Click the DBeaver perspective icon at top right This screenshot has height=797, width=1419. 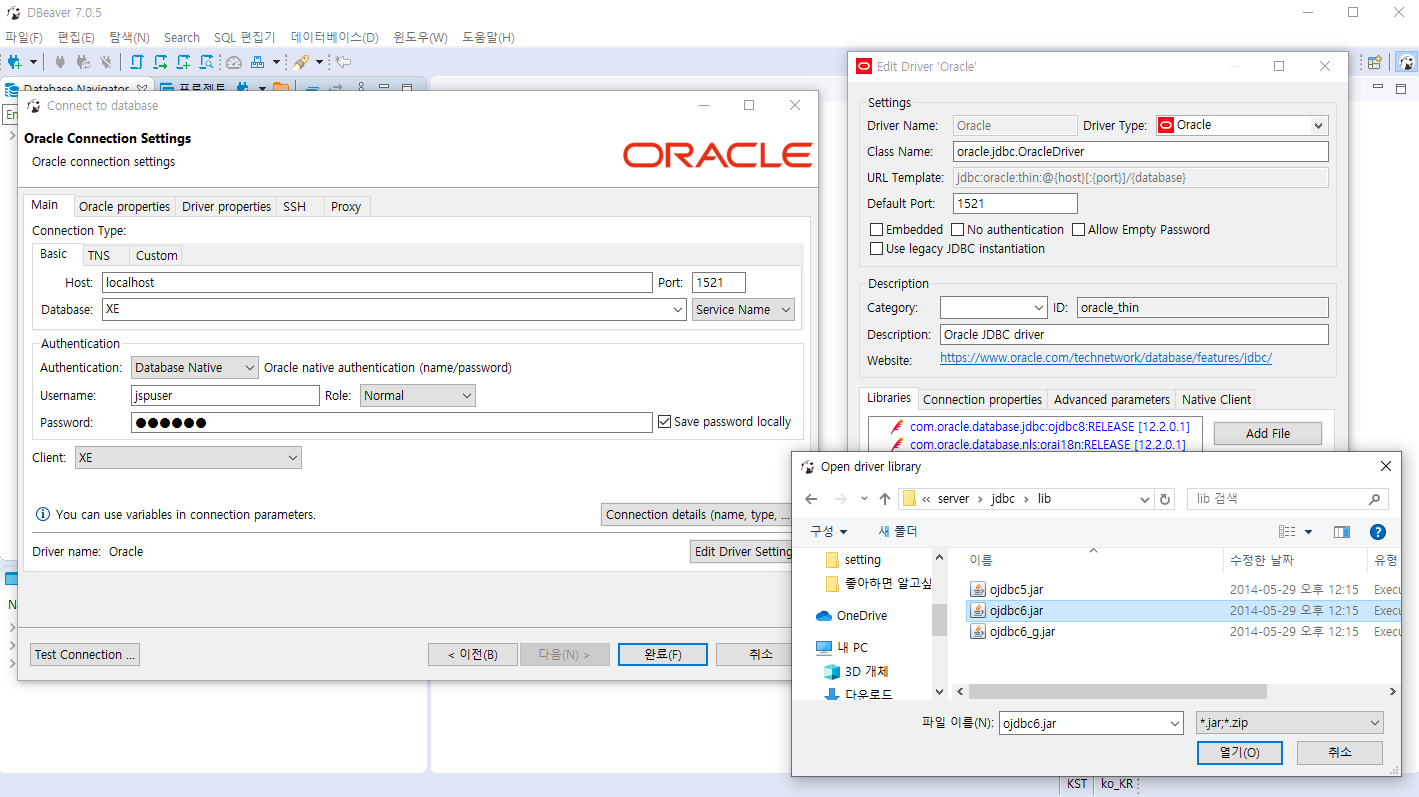1406,62
